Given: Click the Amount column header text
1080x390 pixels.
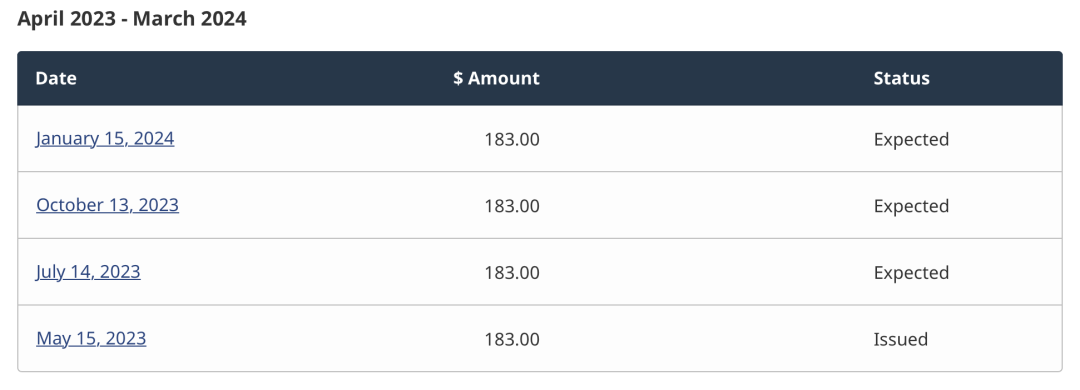Looking at the screenshot, I should pos(503,79).
